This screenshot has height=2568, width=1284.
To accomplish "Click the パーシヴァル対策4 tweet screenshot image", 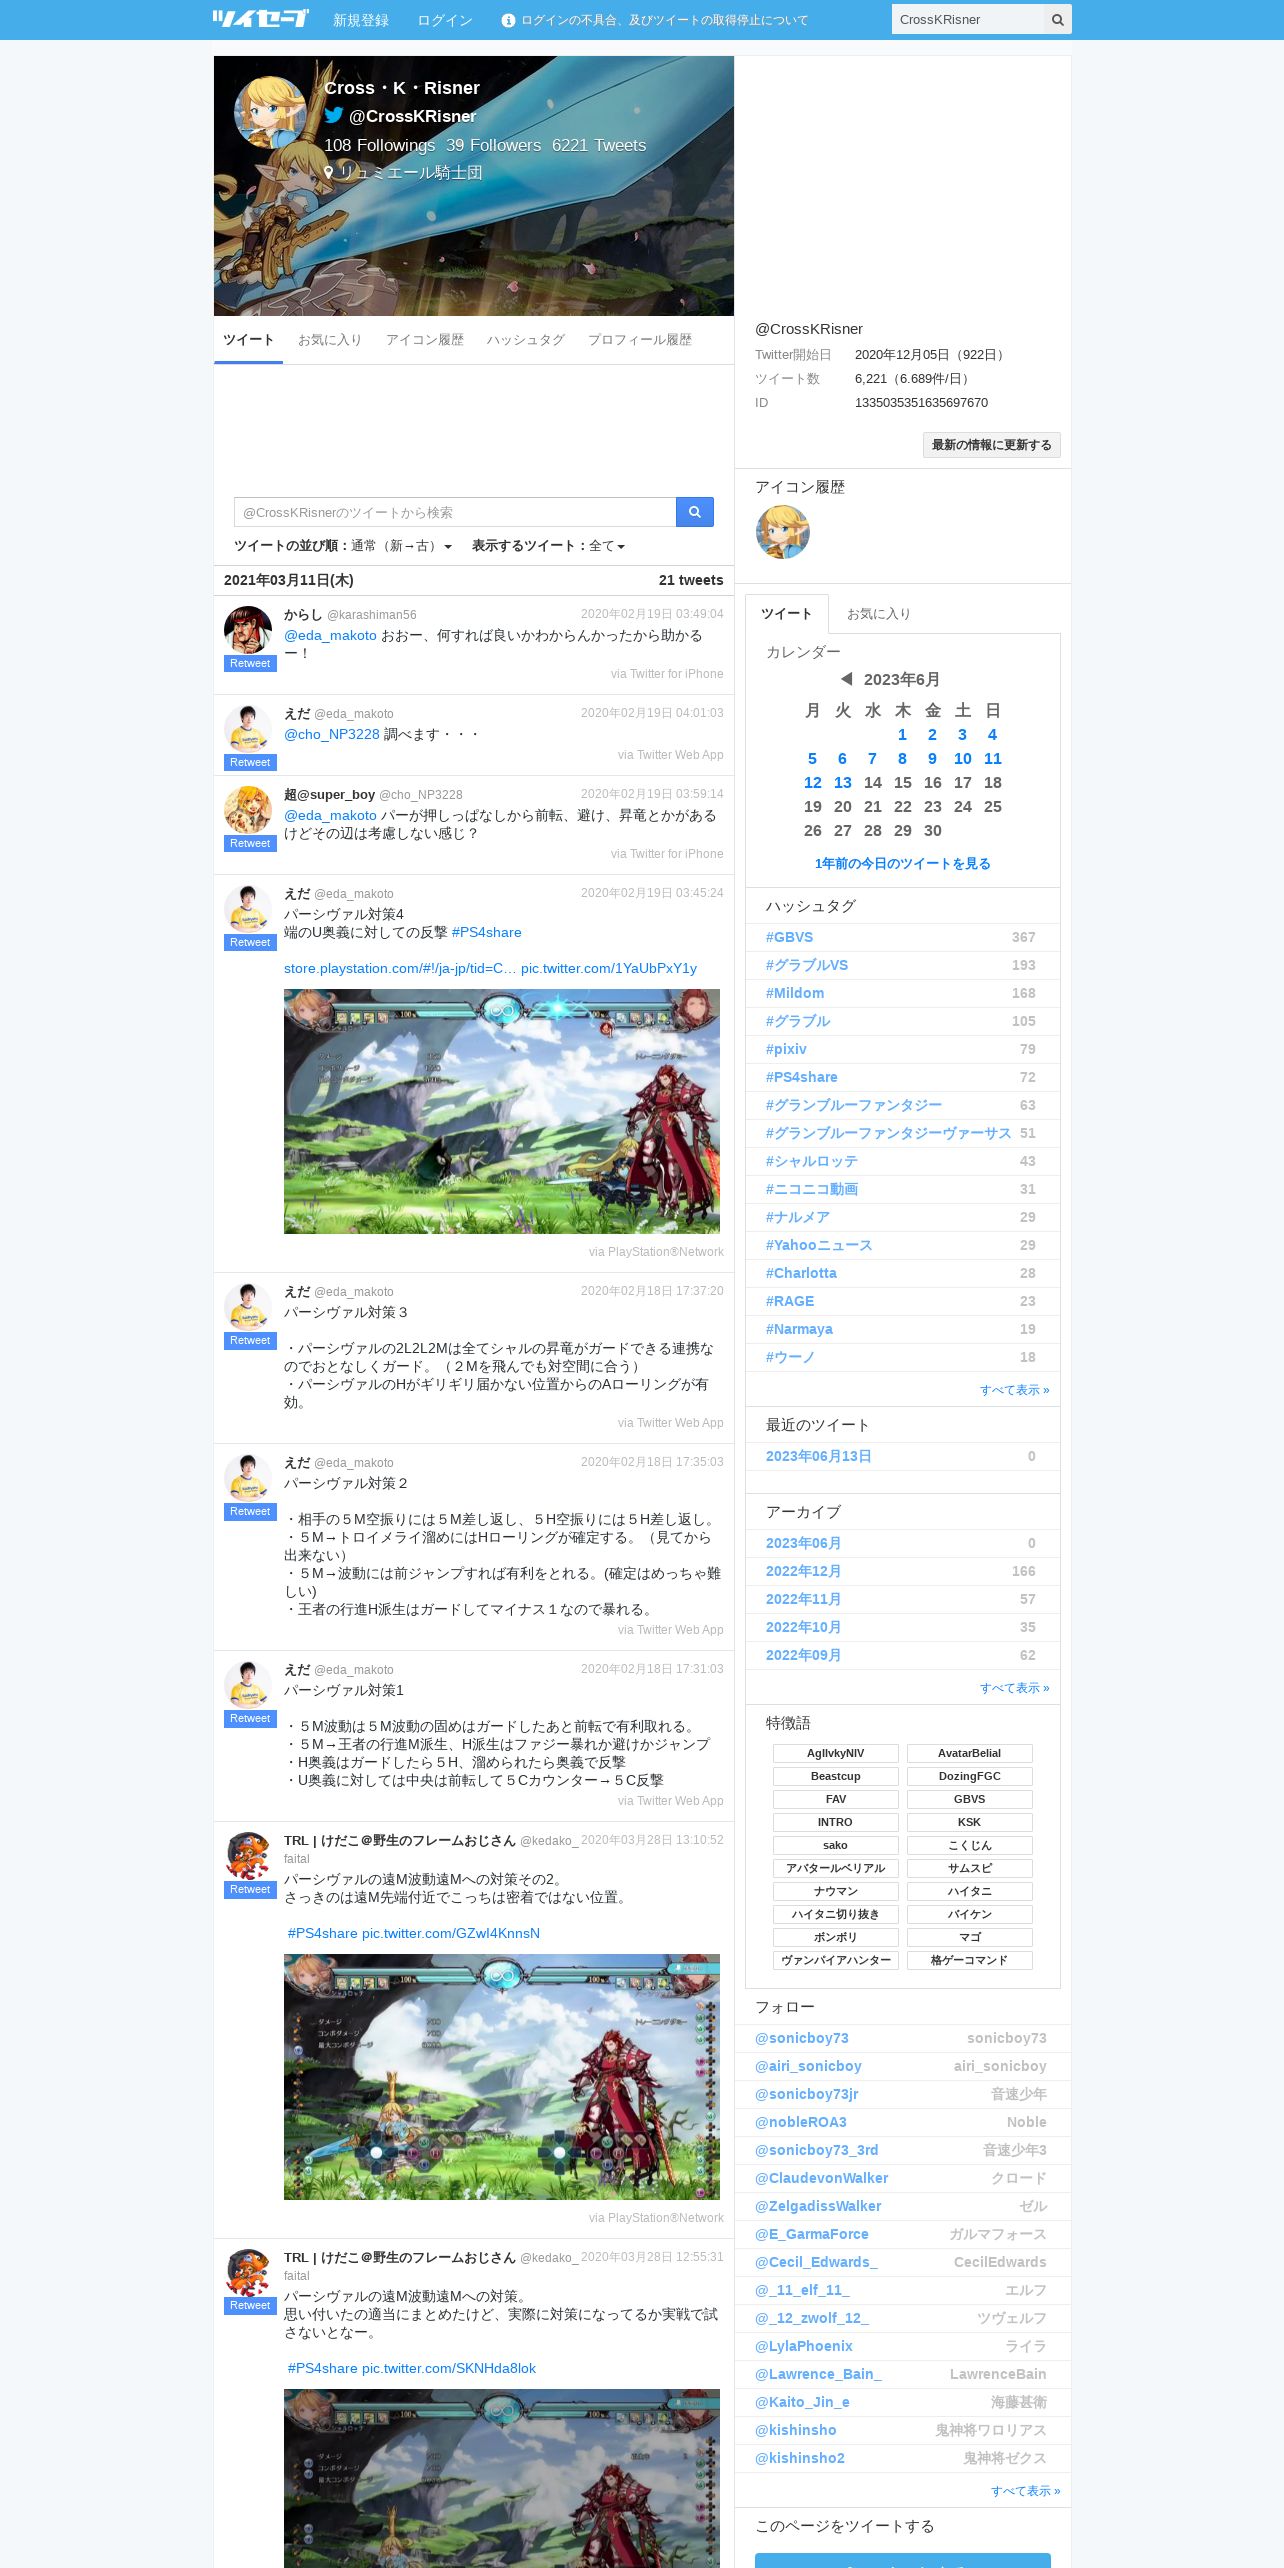I will click(501, 1111).
